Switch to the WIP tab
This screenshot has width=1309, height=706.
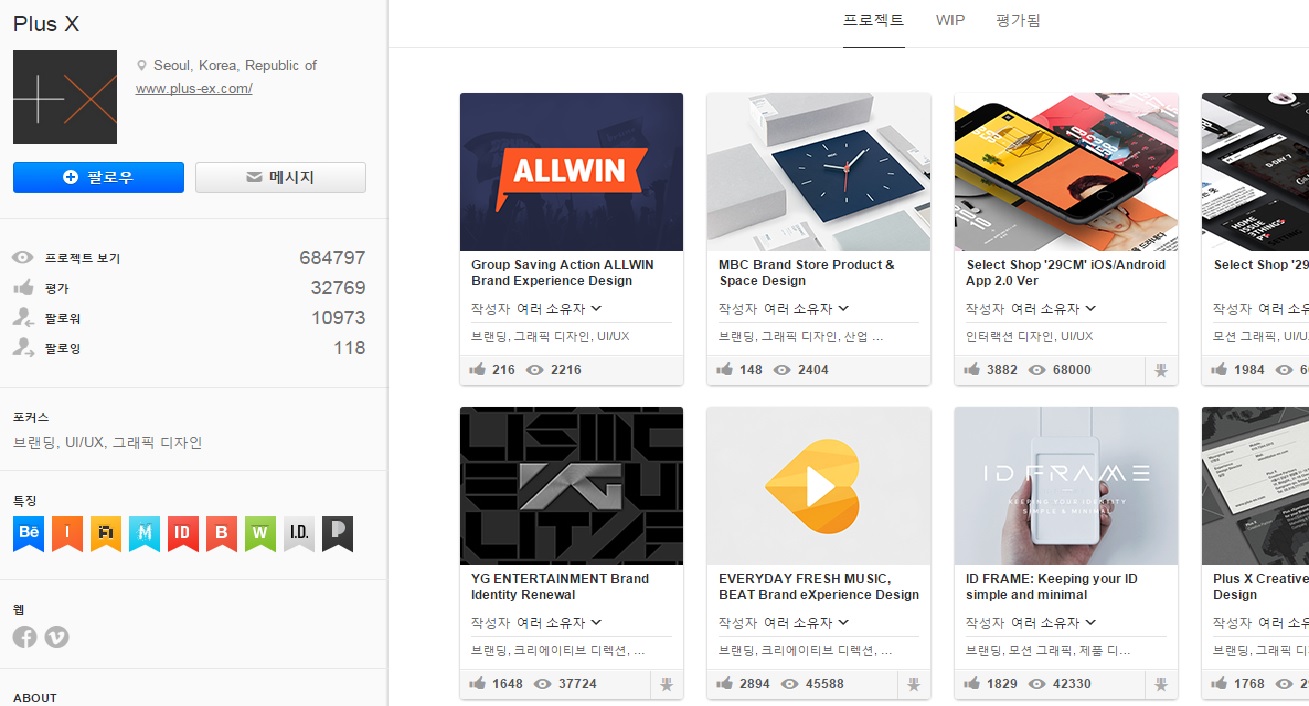coord(950,20)
